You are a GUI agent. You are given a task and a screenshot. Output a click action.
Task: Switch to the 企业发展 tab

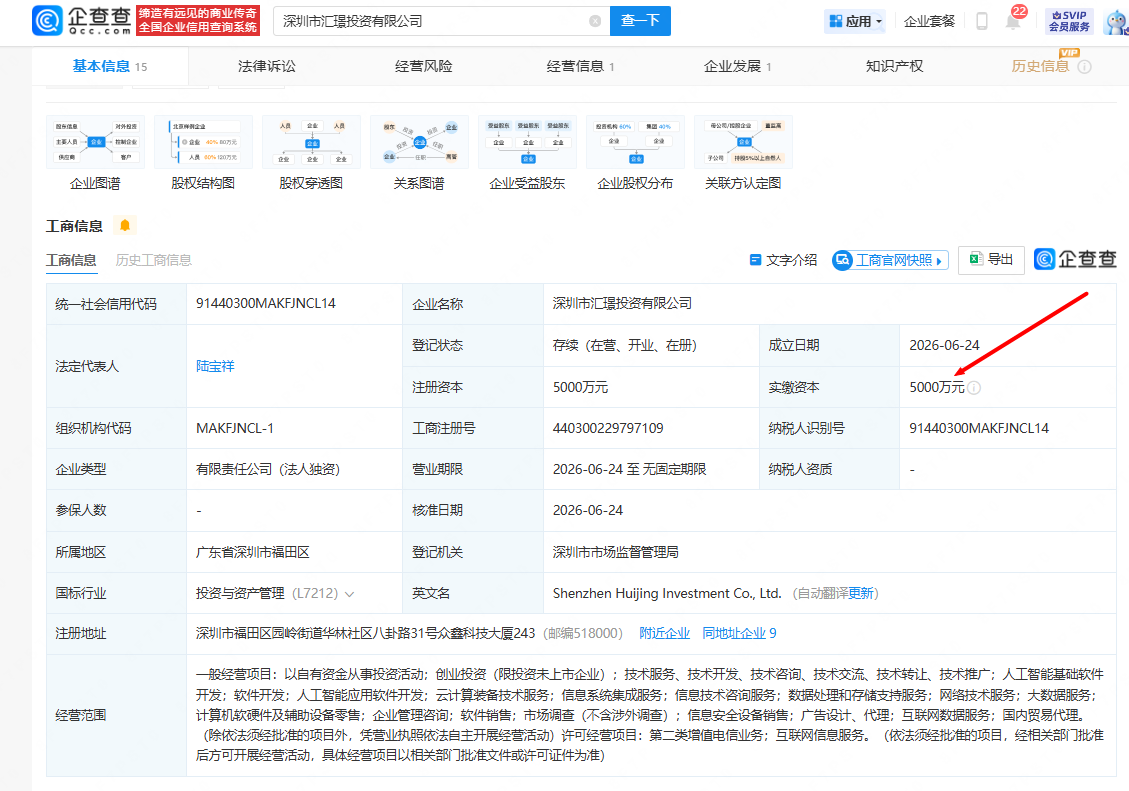[737, 66]
